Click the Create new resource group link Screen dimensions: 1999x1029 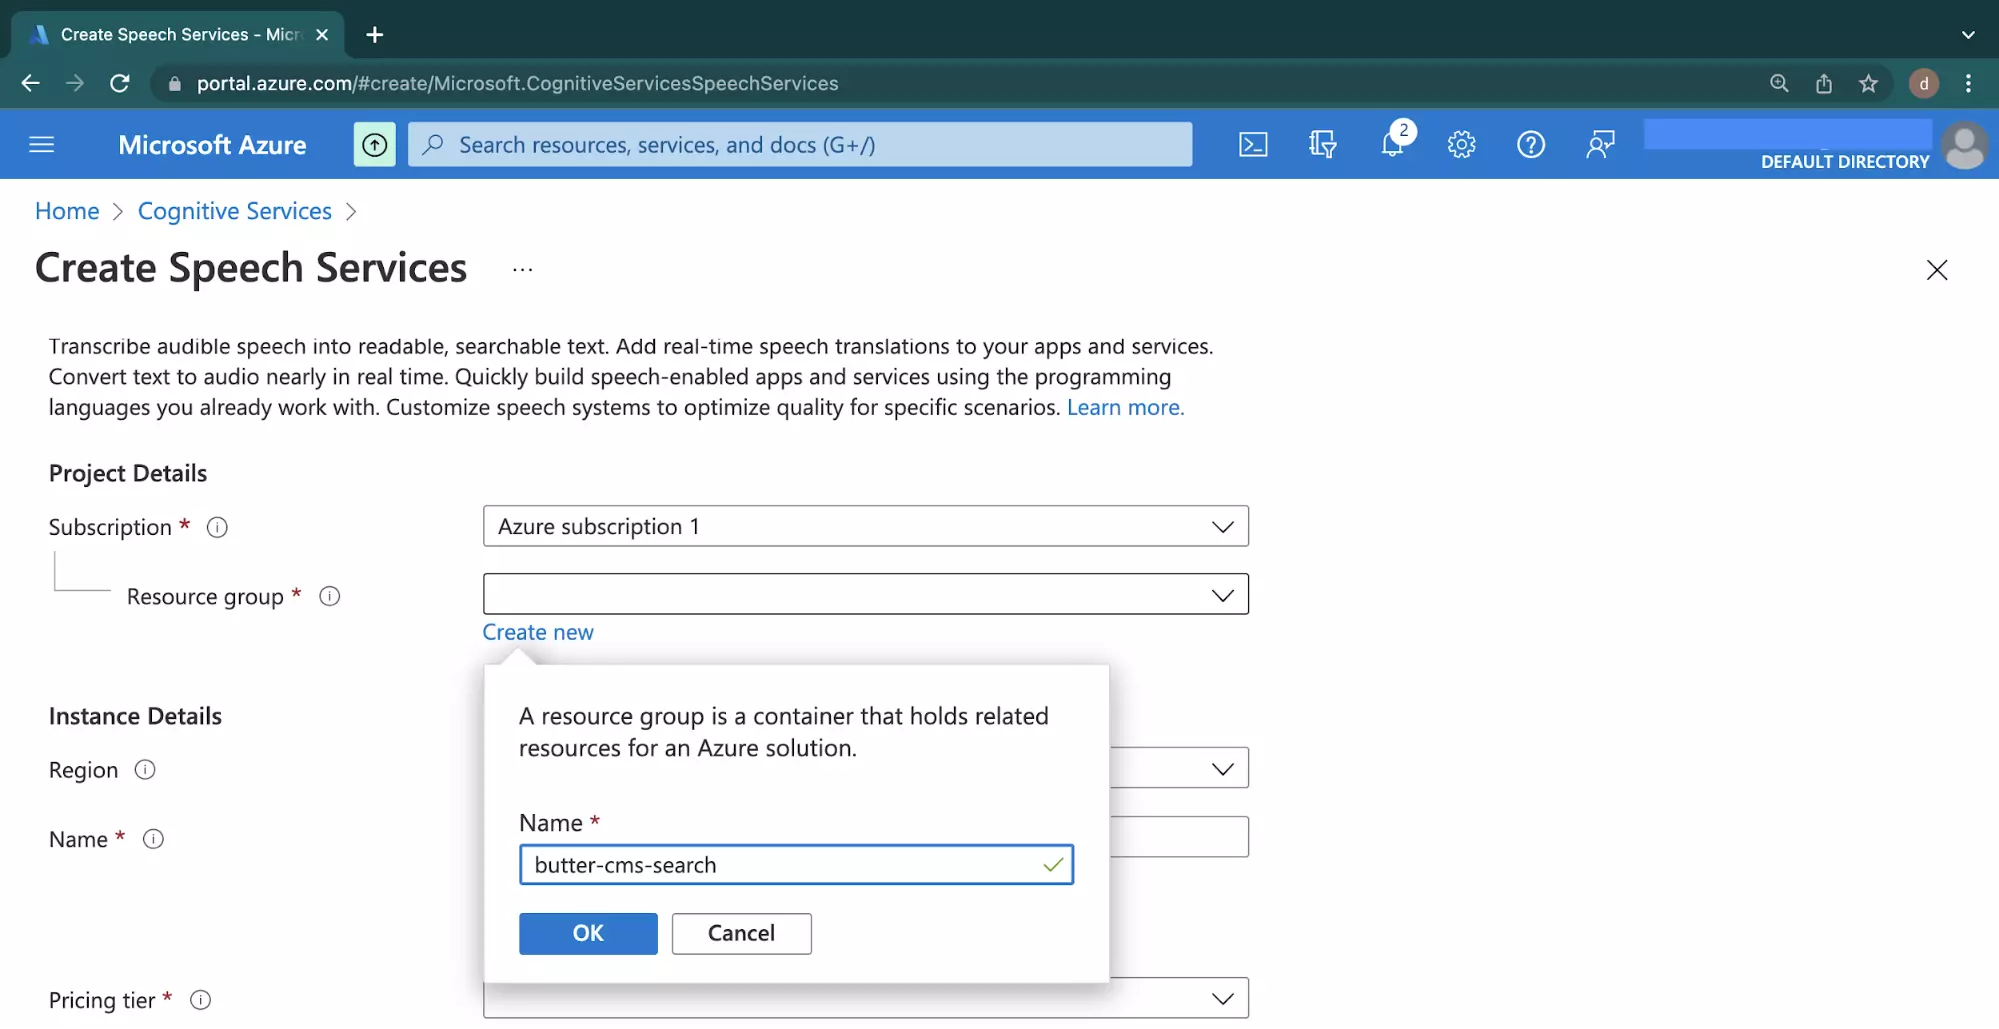pyautogui.click(x=538, y=632)
